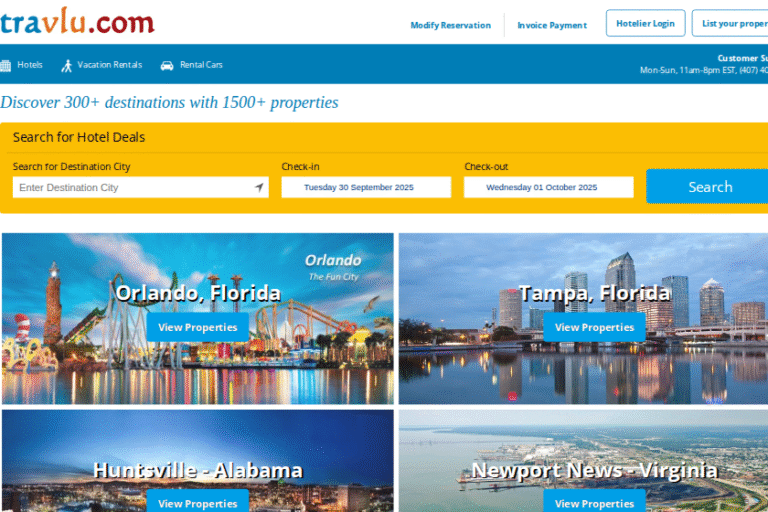
Task: Open the Rental Cars menu item
Action: pos(201,65)
